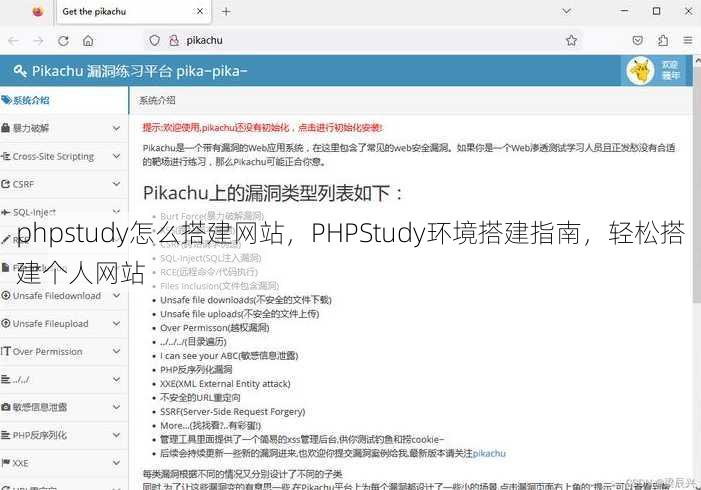Save the page to Pocket
The image size is (701, 490).
click(x=638, y=41)
